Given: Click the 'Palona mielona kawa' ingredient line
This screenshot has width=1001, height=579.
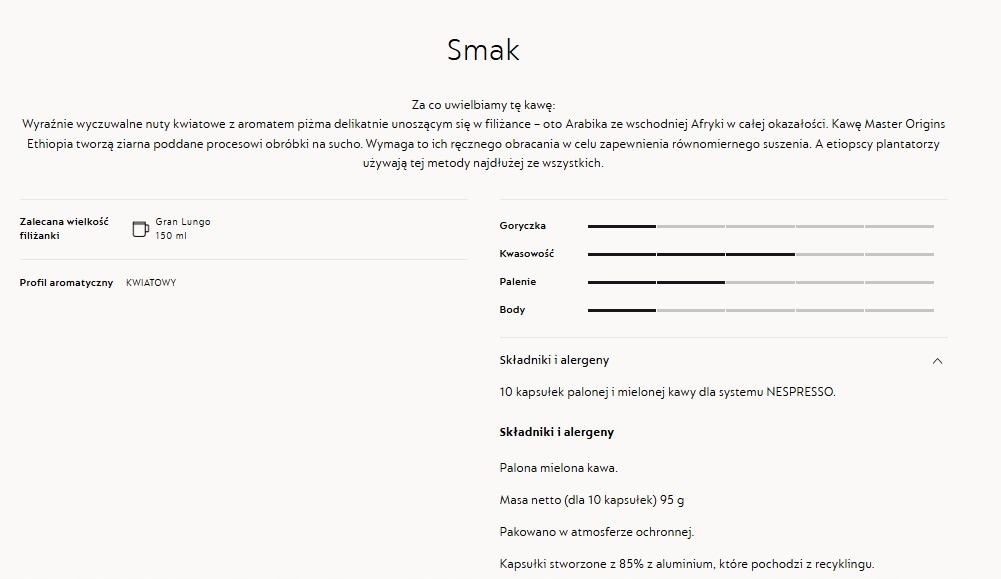Looking at the screenshot, I should click(558, 468).
